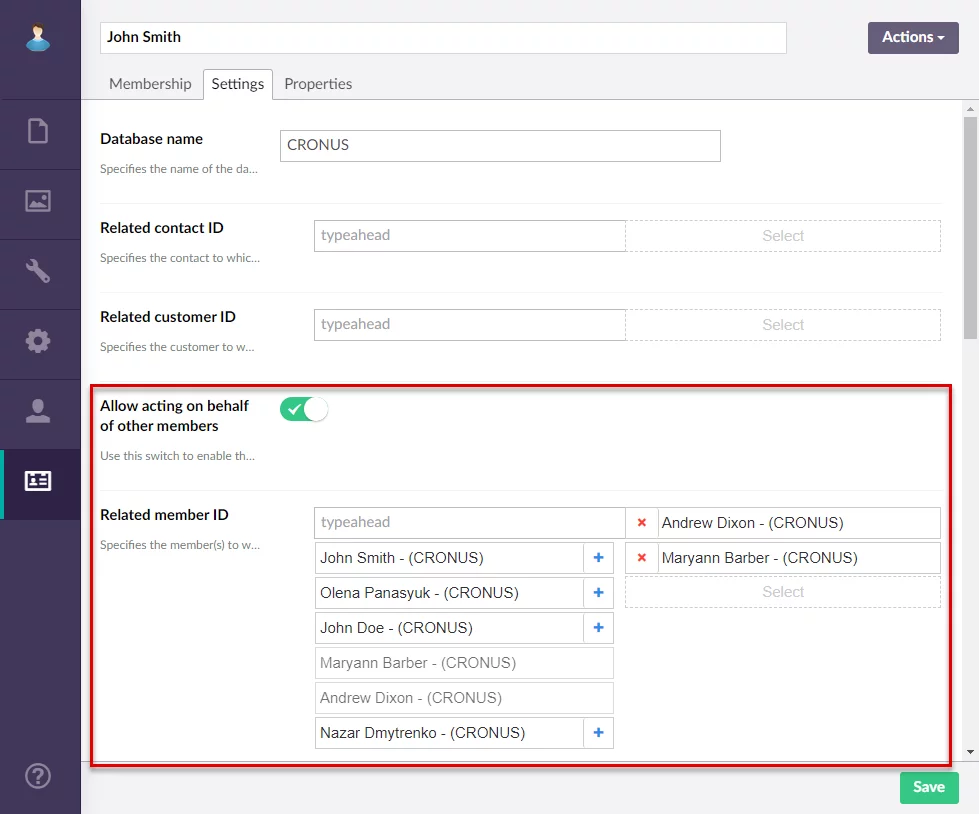The width and height of the screenshot is (979, 814).
Task: Switch to the Membership tab
Action: click(150, 84)
